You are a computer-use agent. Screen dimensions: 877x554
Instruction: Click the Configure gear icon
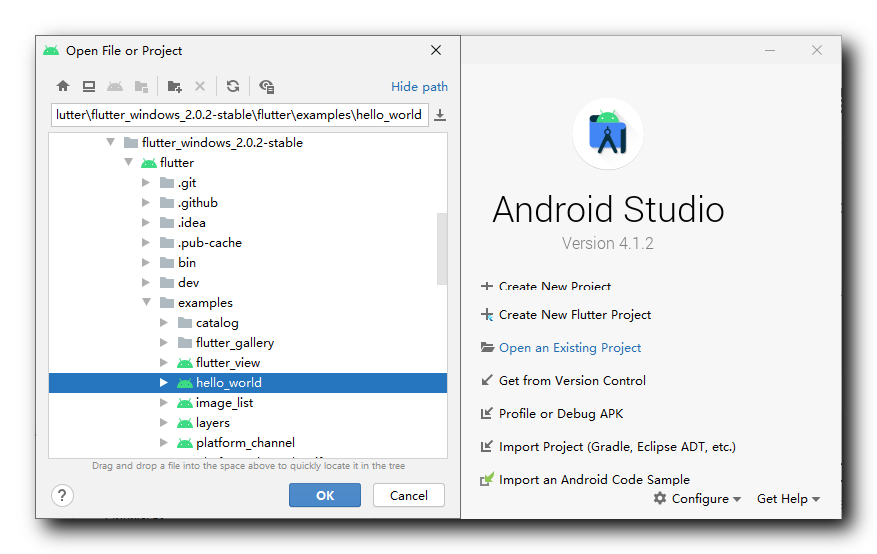tap(660, 498)
